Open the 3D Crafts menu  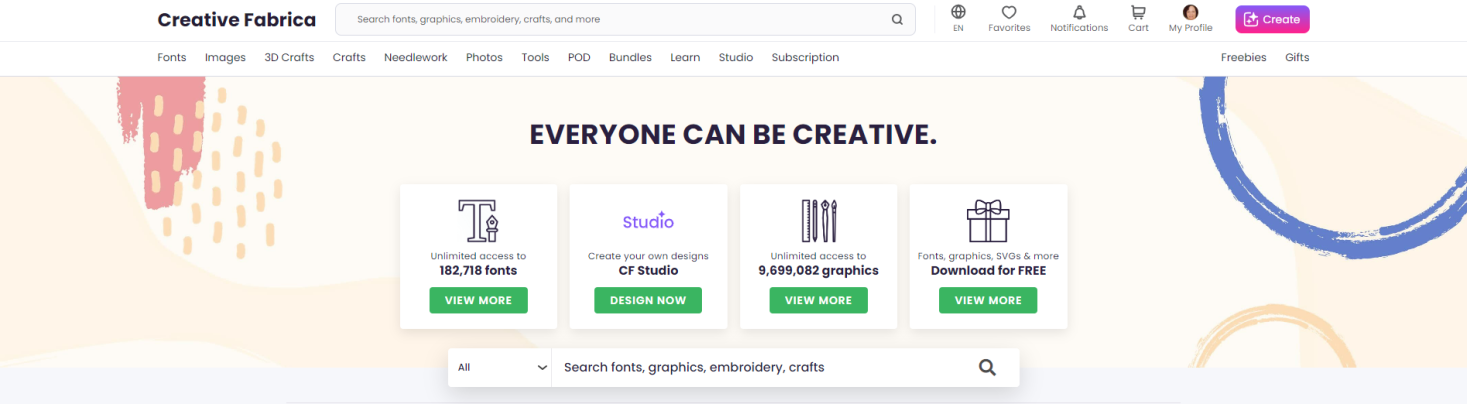pos(289,57)
